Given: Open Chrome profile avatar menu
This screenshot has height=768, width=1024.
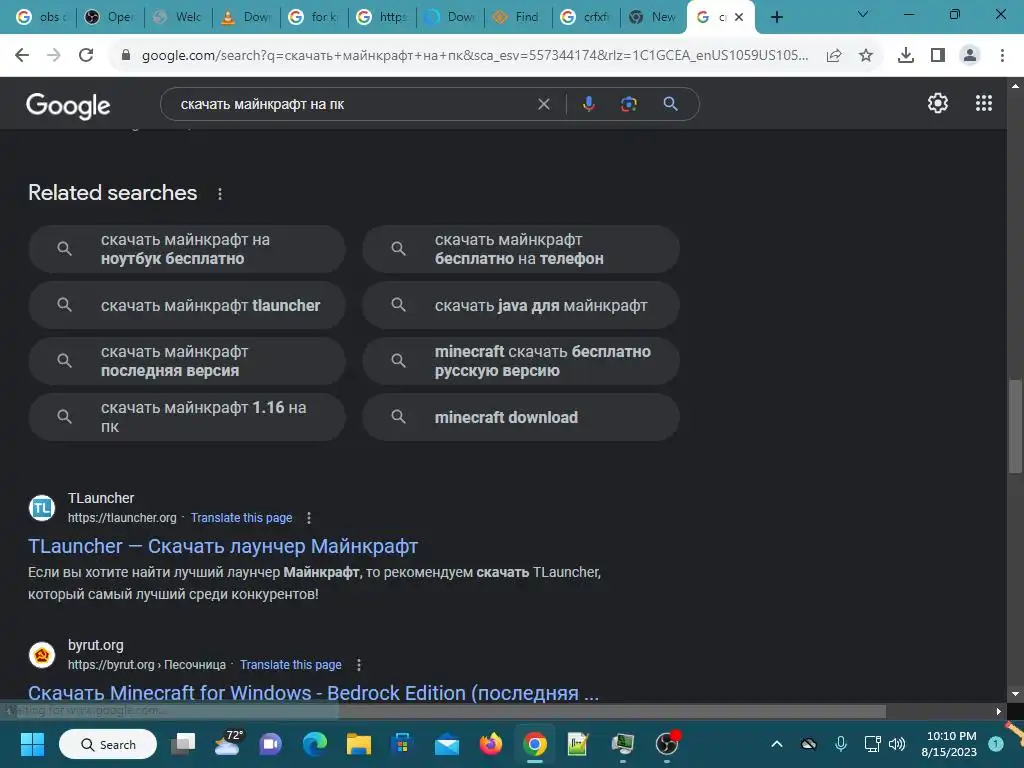Looking at the screenshot, I should [970, 56].
